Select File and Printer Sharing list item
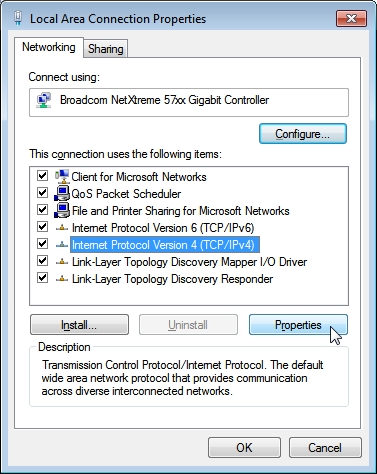 (180, 211)
